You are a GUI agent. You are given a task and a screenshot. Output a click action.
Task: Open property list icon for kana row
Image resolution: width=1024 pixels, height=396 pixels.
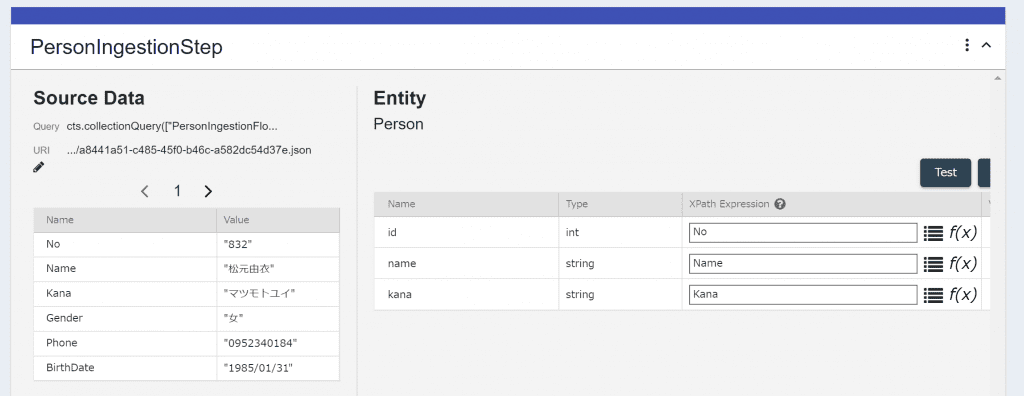click(x=933, y=295)
